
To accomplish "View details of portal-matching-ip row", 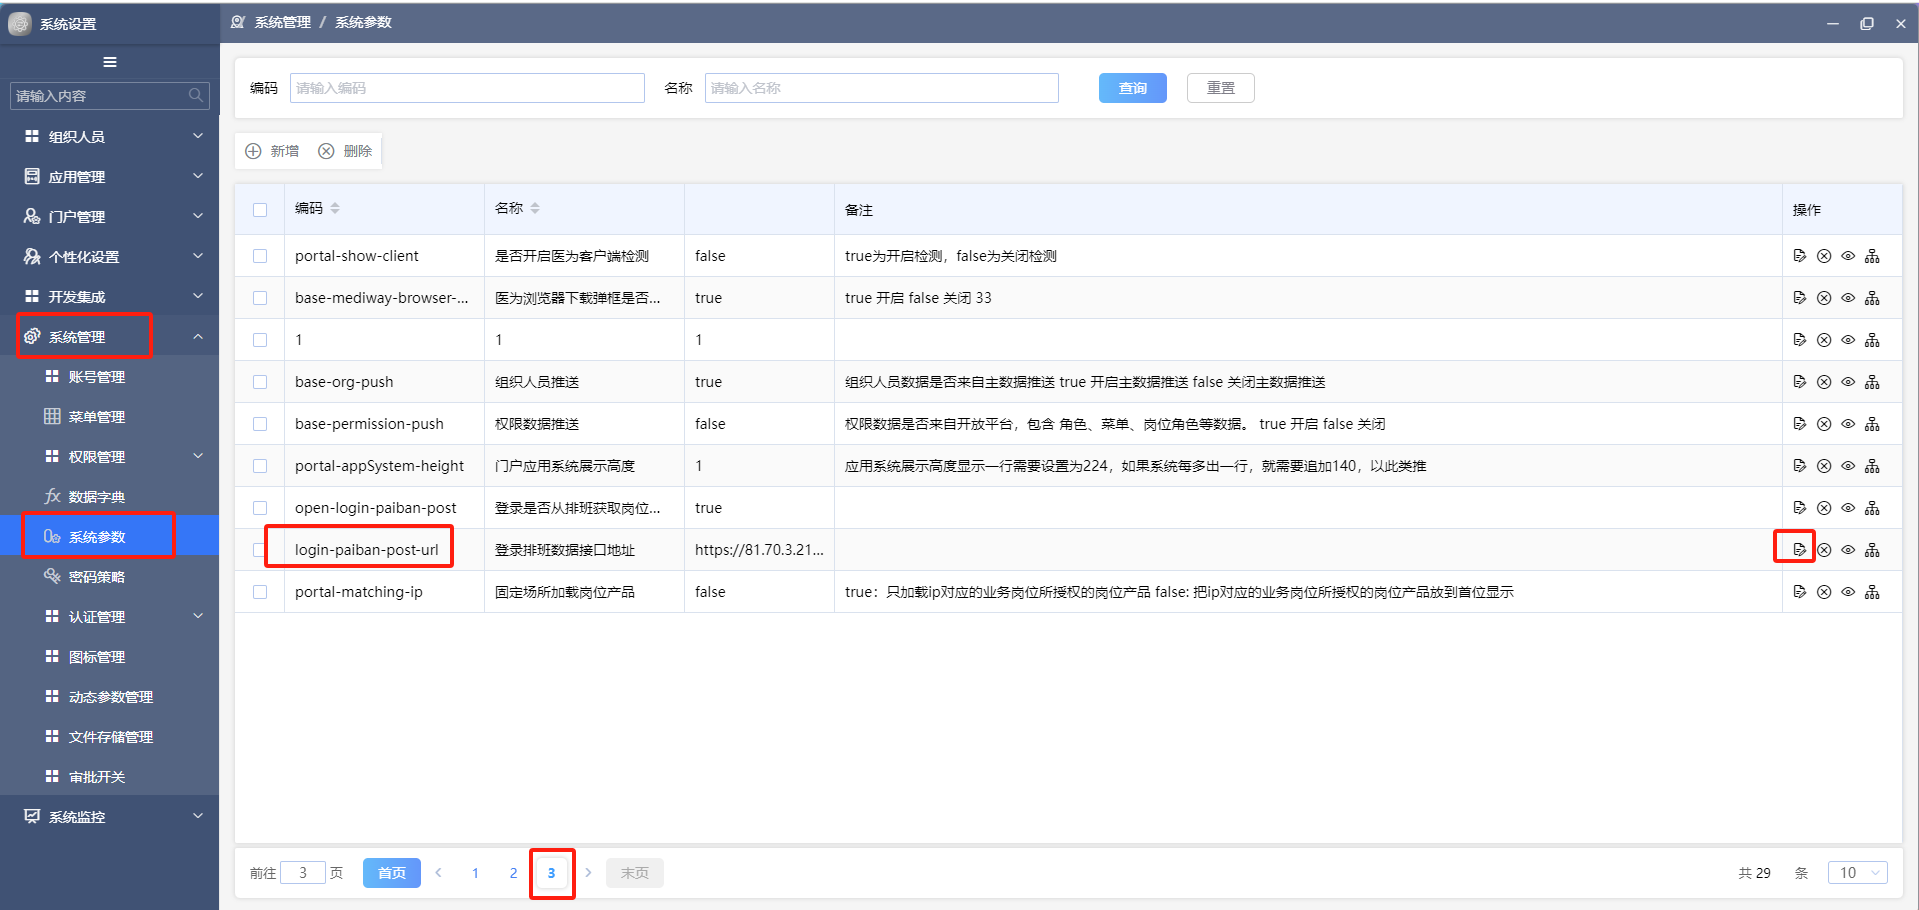I will click(x=1848, y=592).
